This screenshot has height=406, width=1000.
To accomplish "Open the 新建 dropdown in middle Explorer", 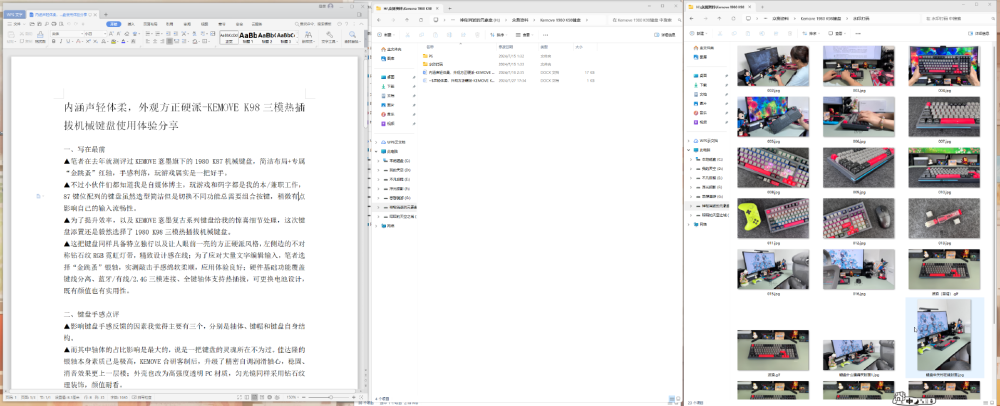I will 386,35.
